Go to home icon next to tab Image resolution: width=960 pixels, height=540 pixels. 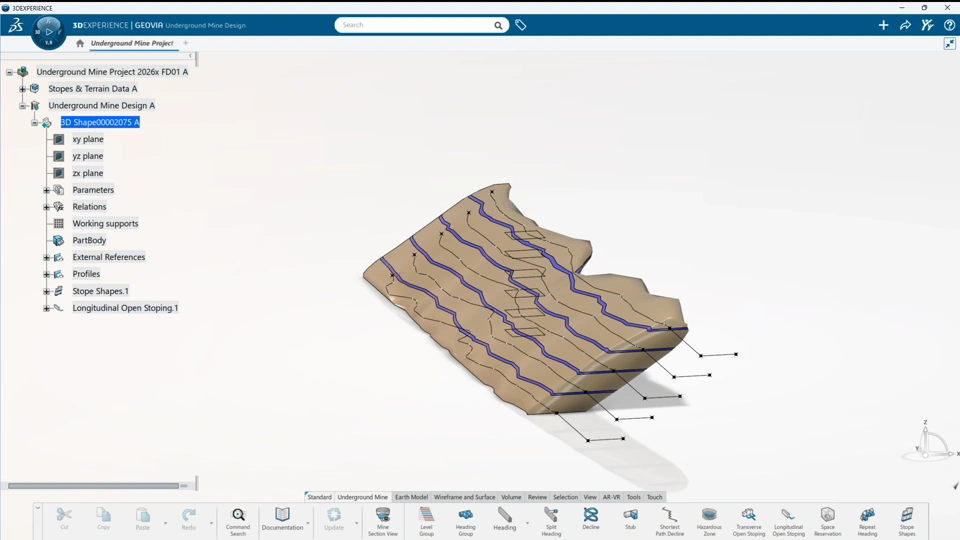click(x=80, y=43)
